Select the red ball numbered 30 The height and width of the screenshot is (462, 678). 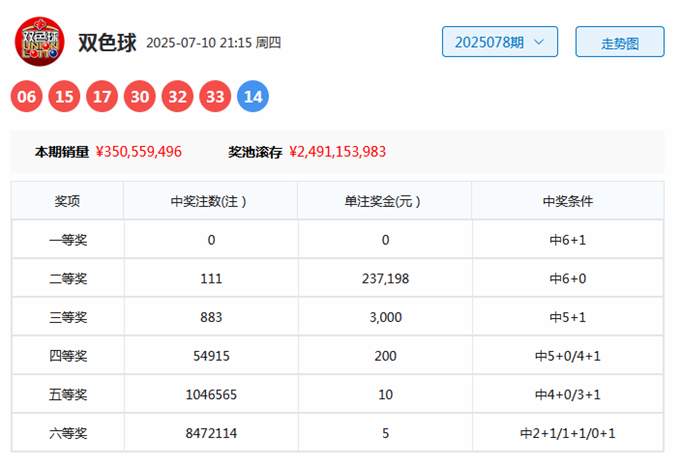[x=140, y=96]
